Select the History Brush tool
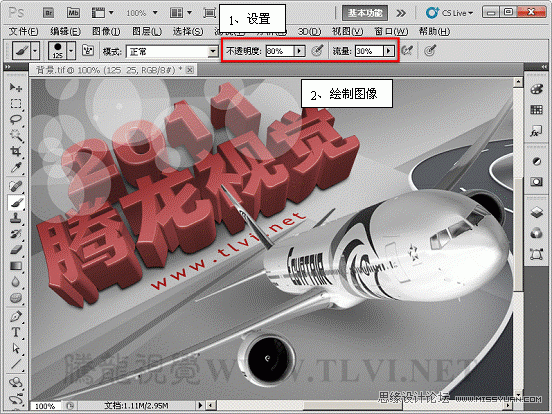Image resolution: width=552 pixels, height=414 pixels. click(x=16, y=234)
